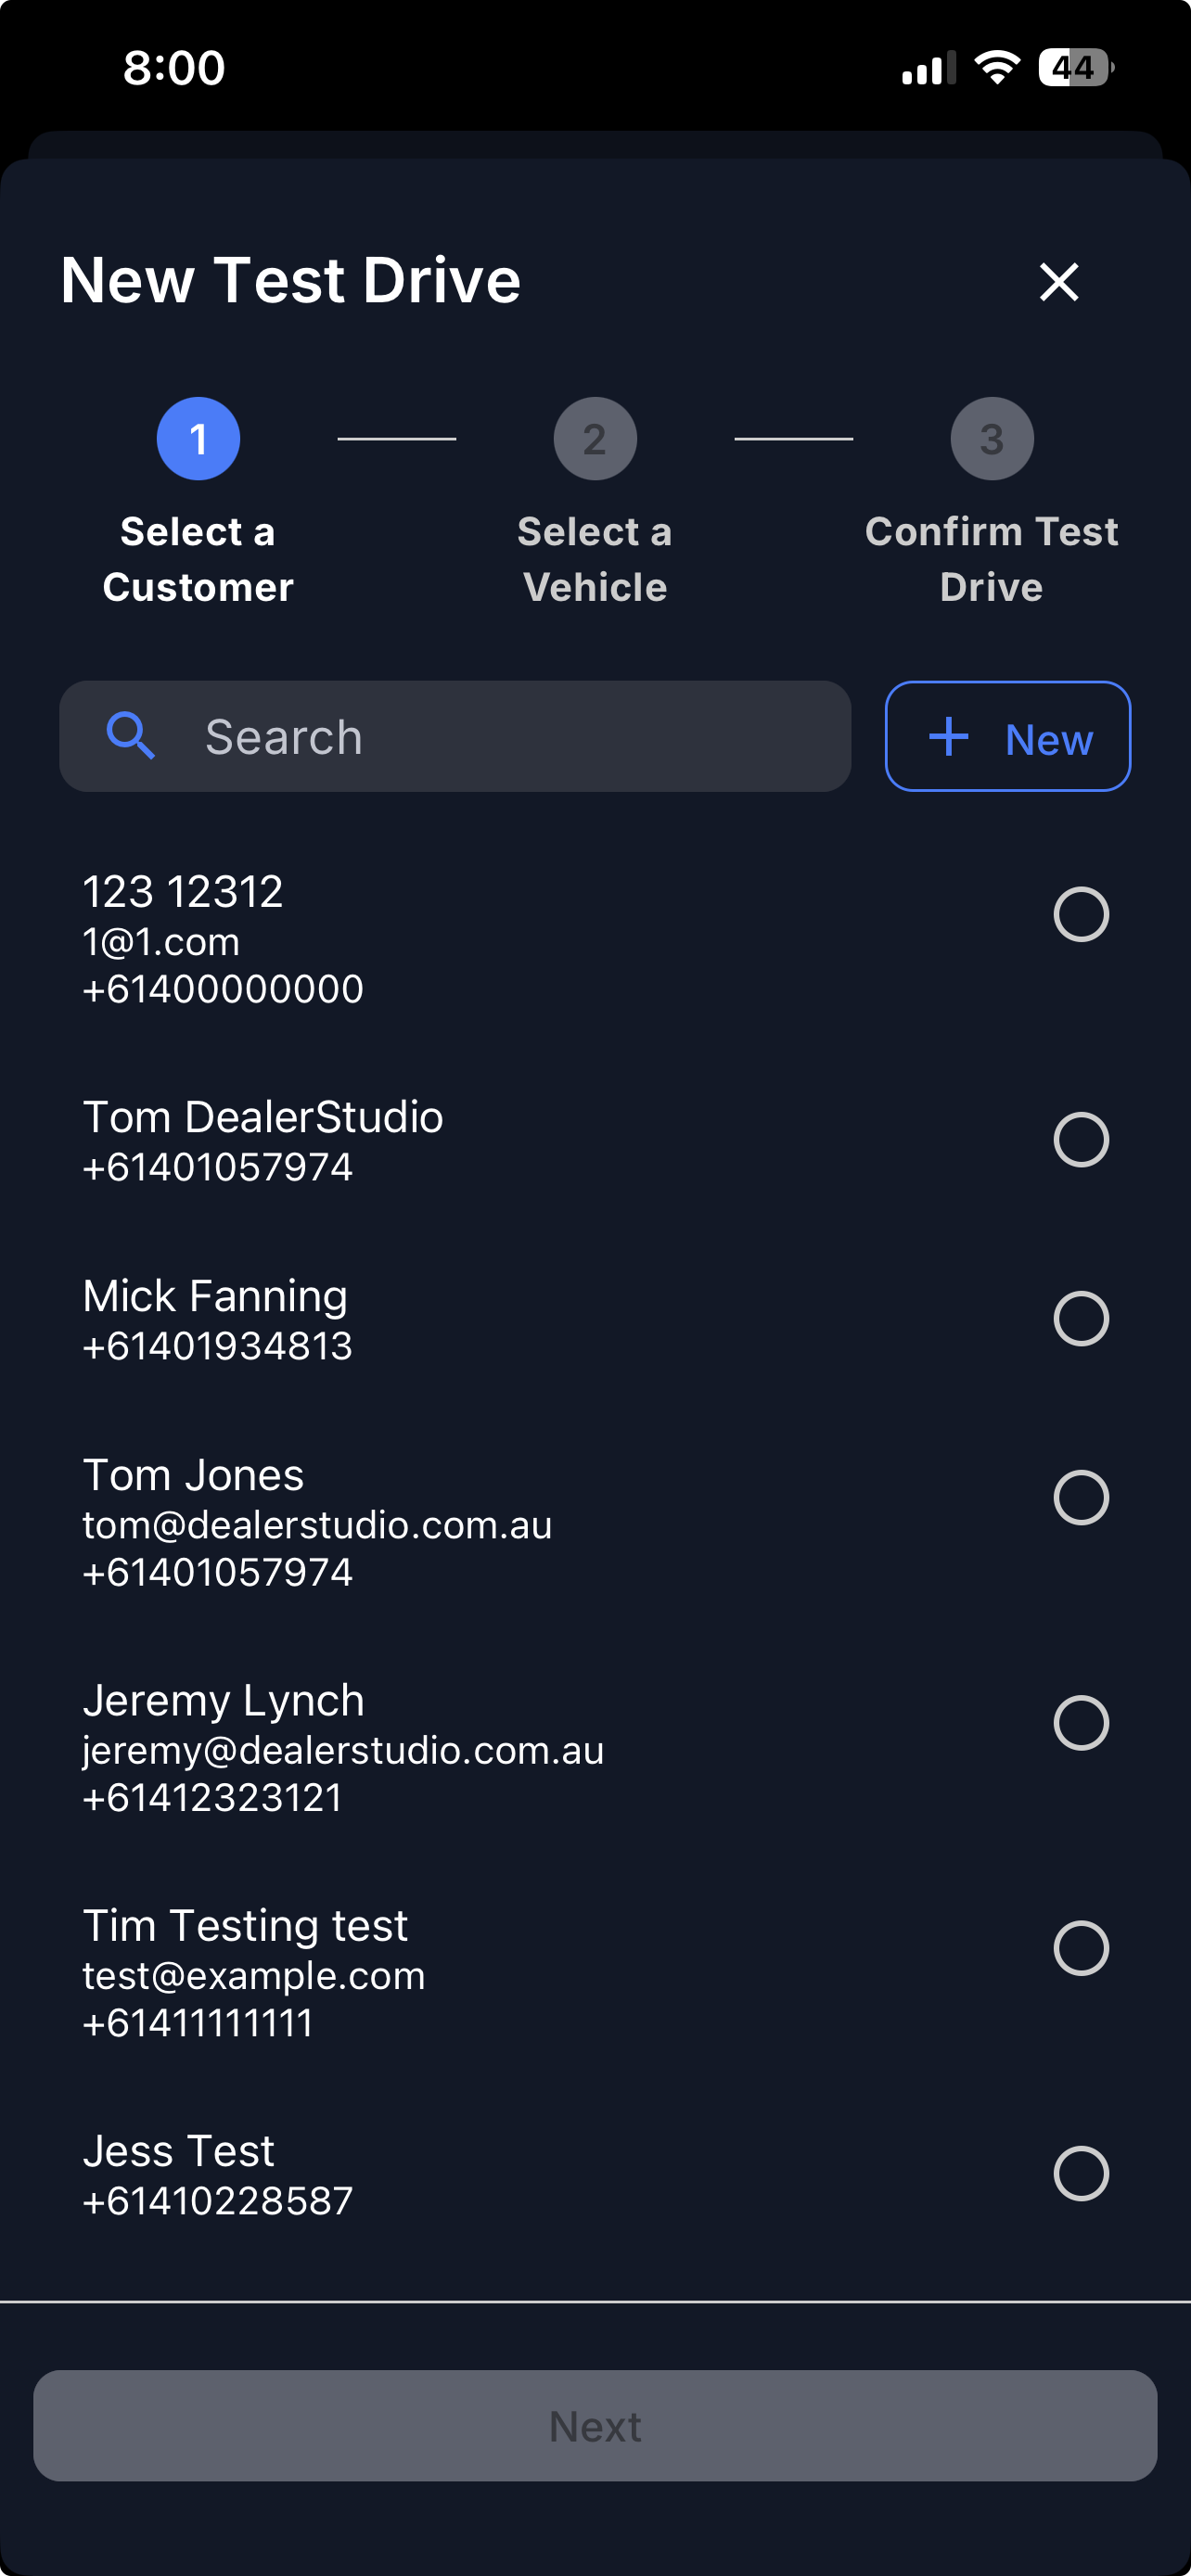Select Mick Fanning radio button
The image size is (1191, 2576).
1081,1319
